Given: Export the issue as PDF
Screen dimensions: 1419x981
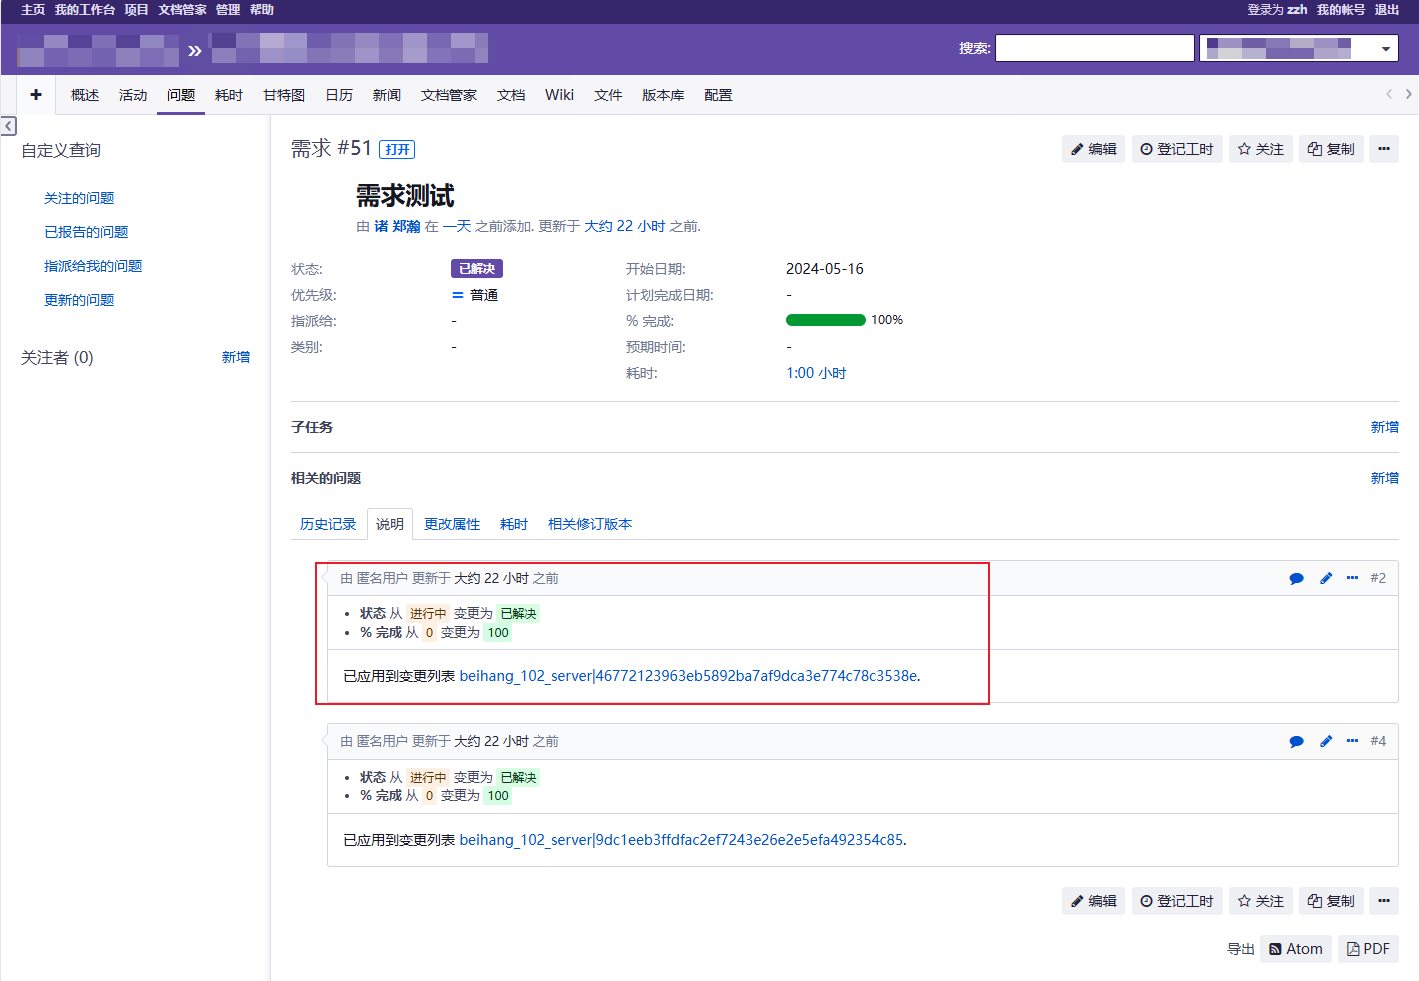Looking at the screenshot, I should coord(1367,949).
